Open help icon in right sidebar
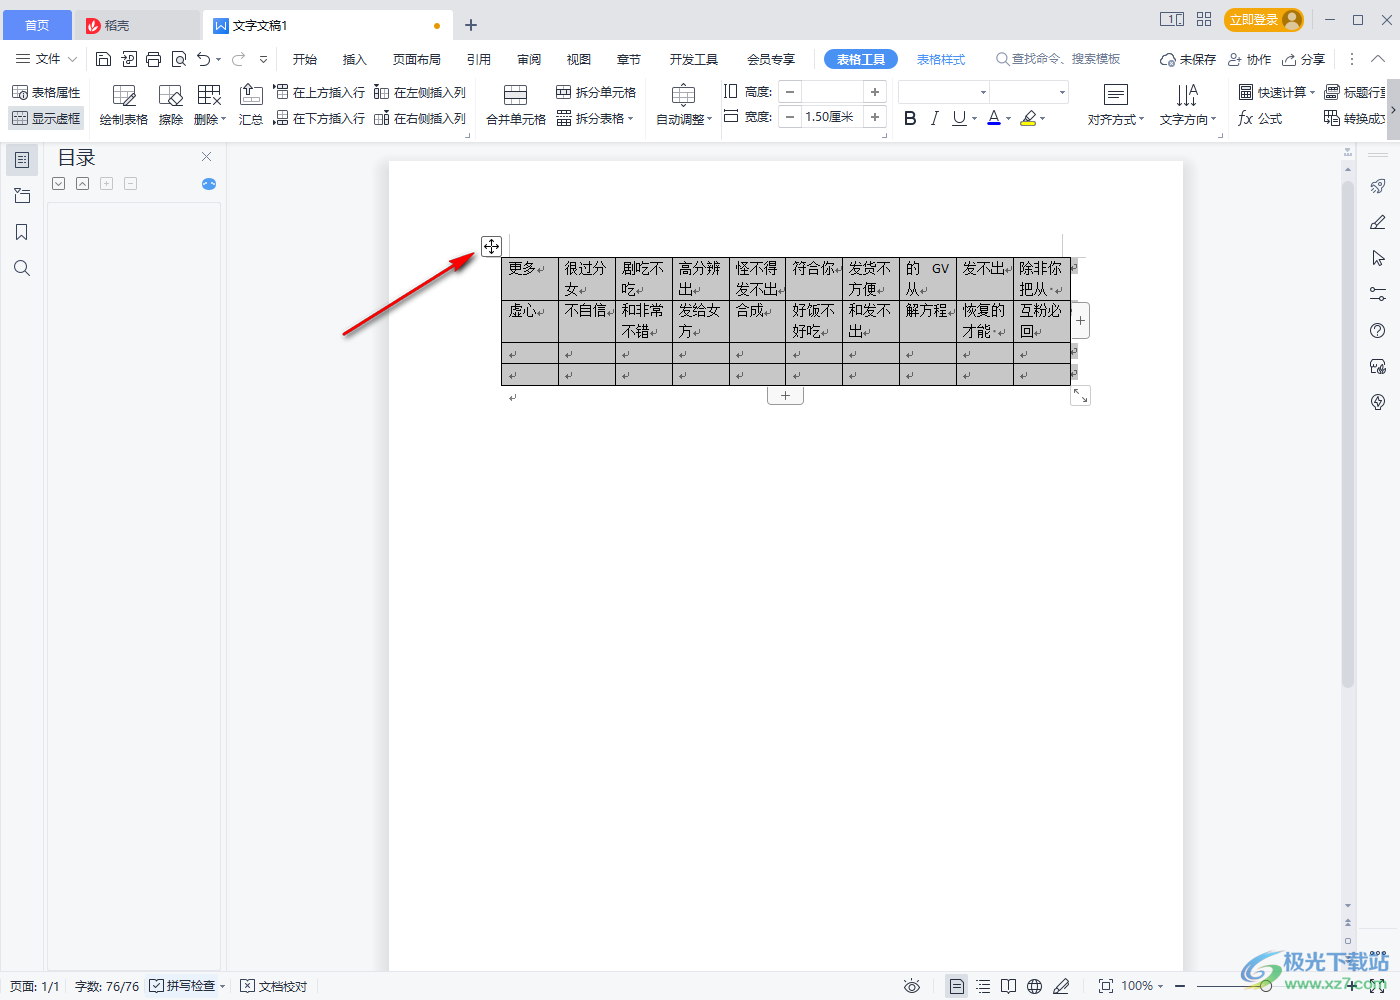Viewport: 1400px width, 1000px height. click(1378, 330)
